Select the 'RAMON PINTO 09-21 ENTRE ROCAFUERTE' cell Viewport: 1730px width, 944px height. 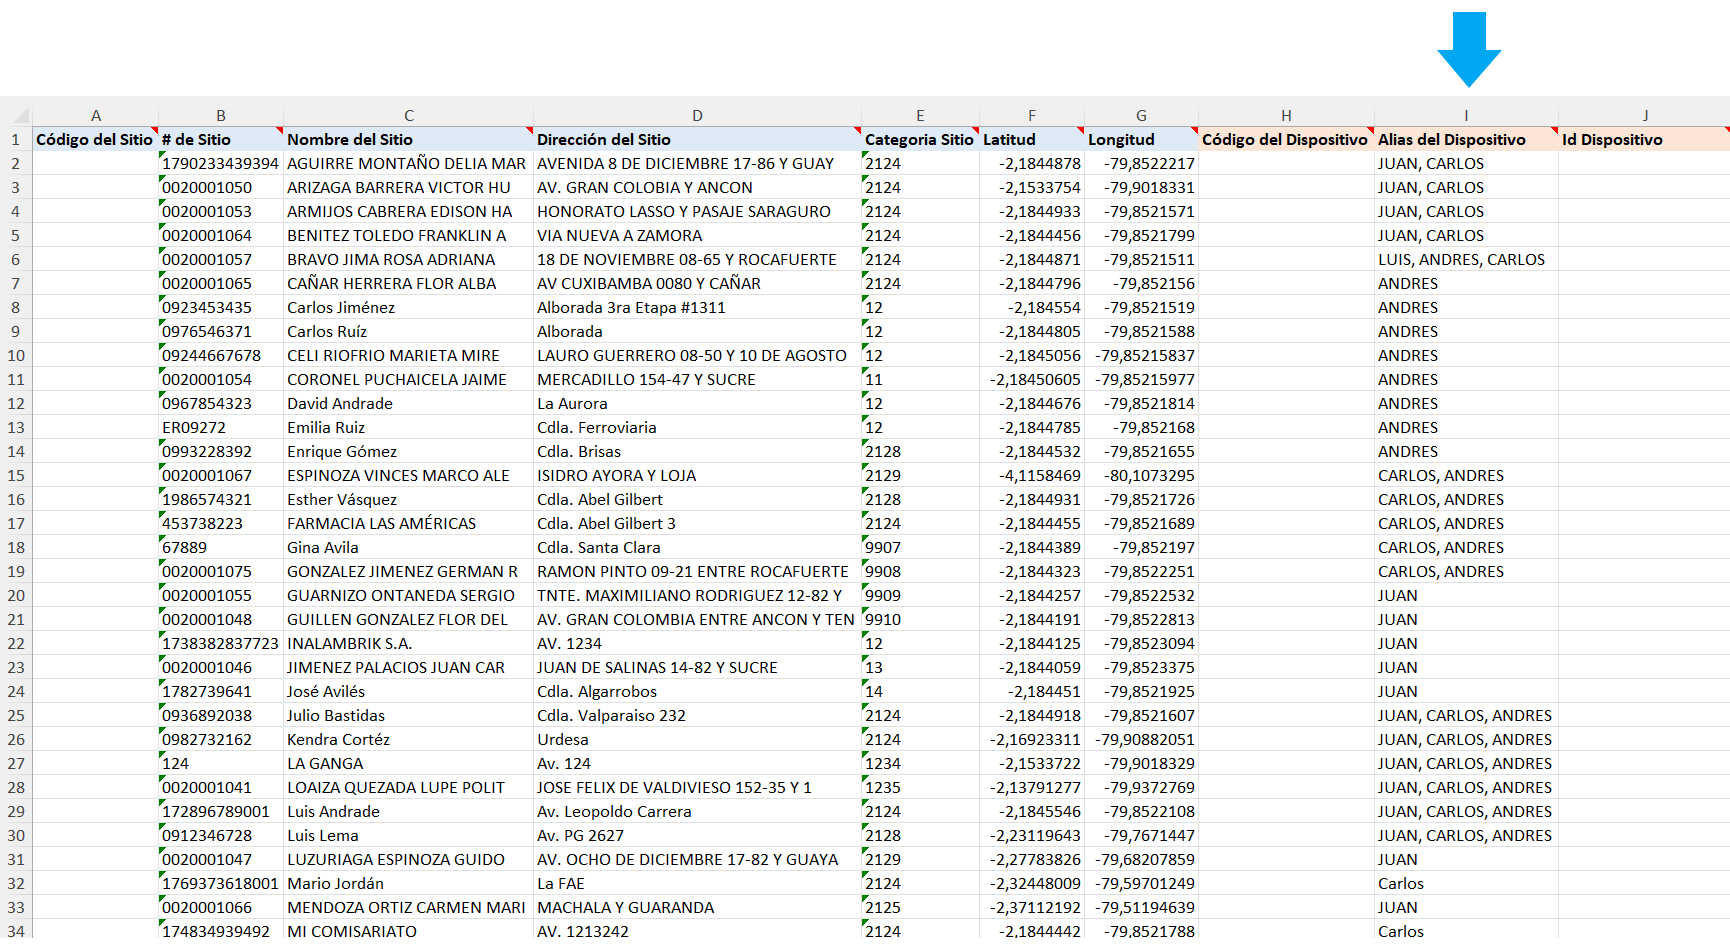(697, 571)
